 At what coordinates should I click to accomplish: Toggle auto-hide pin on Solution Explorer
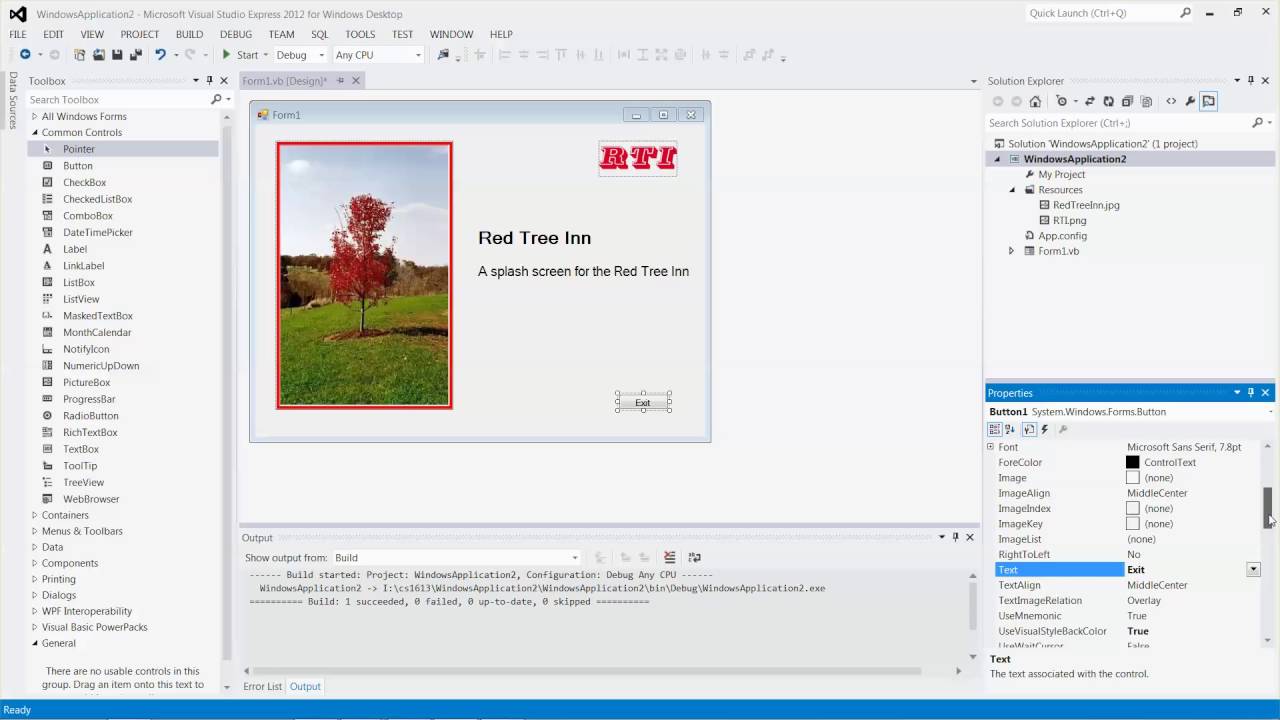(x=1251, y=80)
